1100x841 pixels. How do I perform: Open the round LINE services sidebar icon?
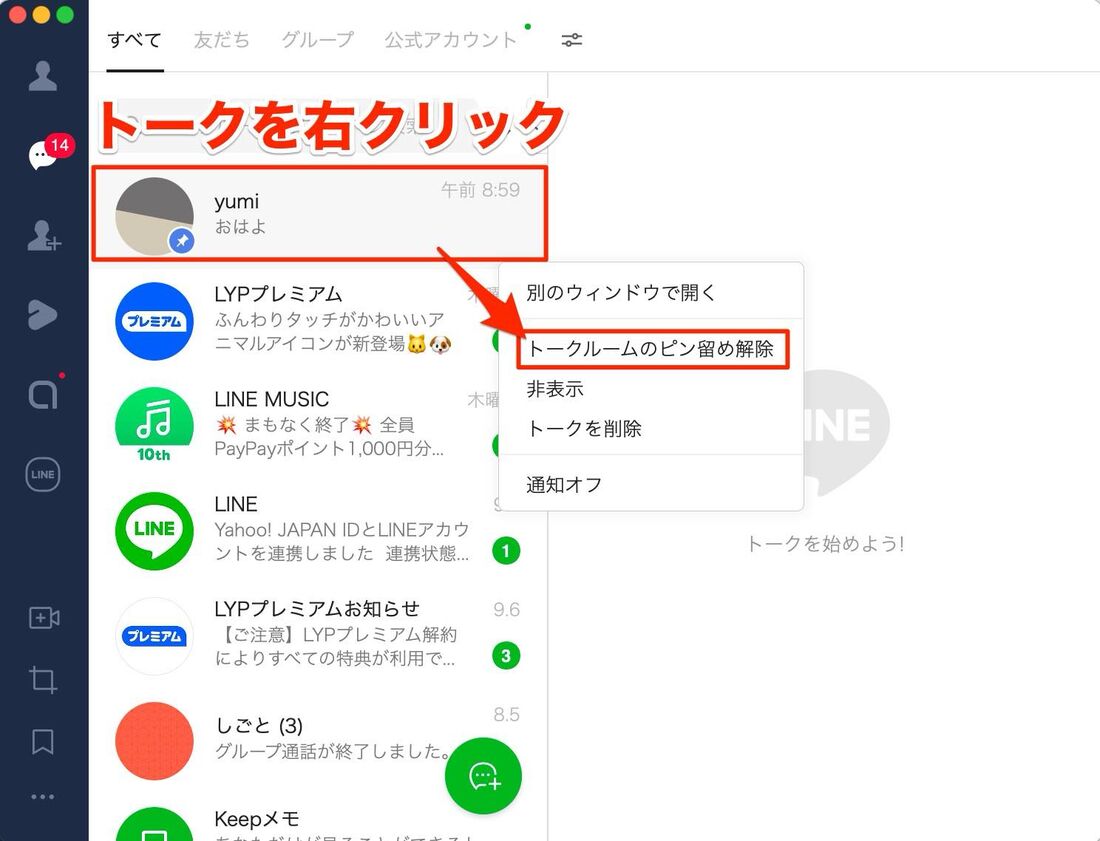tap(43, 475)
